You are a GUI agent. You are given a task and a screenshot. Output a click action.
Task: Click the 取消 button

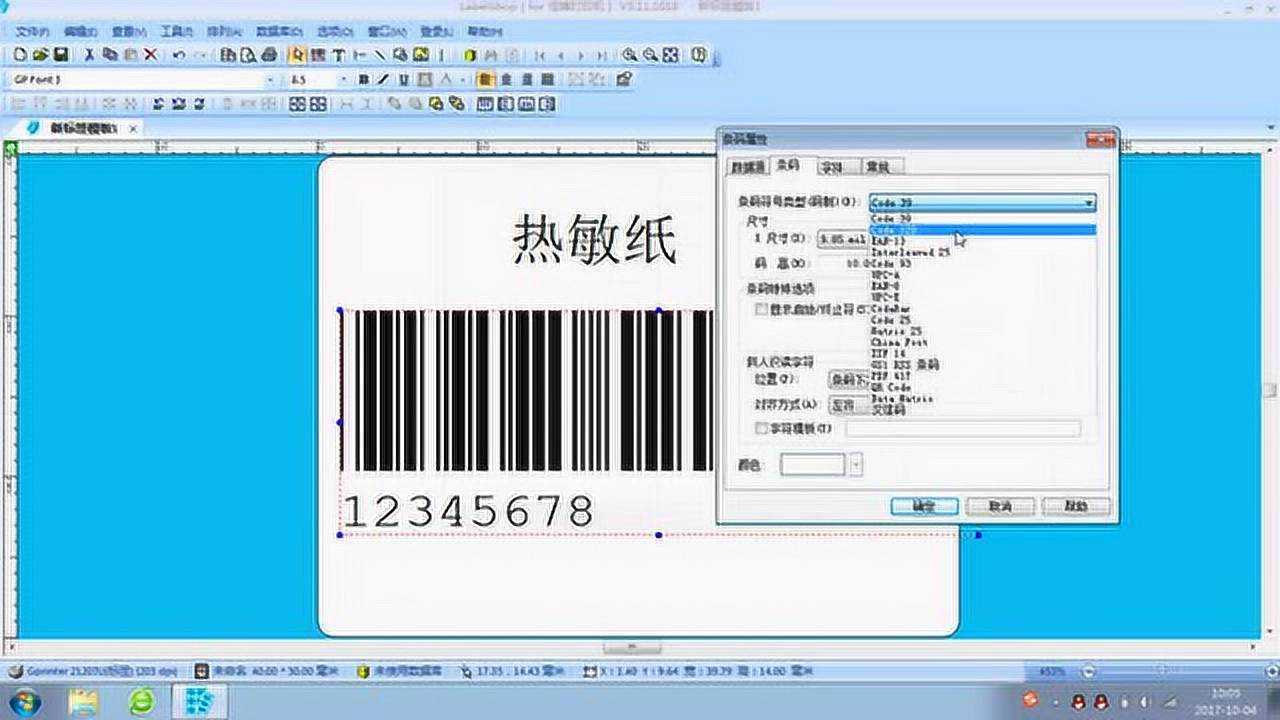coord(1002,505)
